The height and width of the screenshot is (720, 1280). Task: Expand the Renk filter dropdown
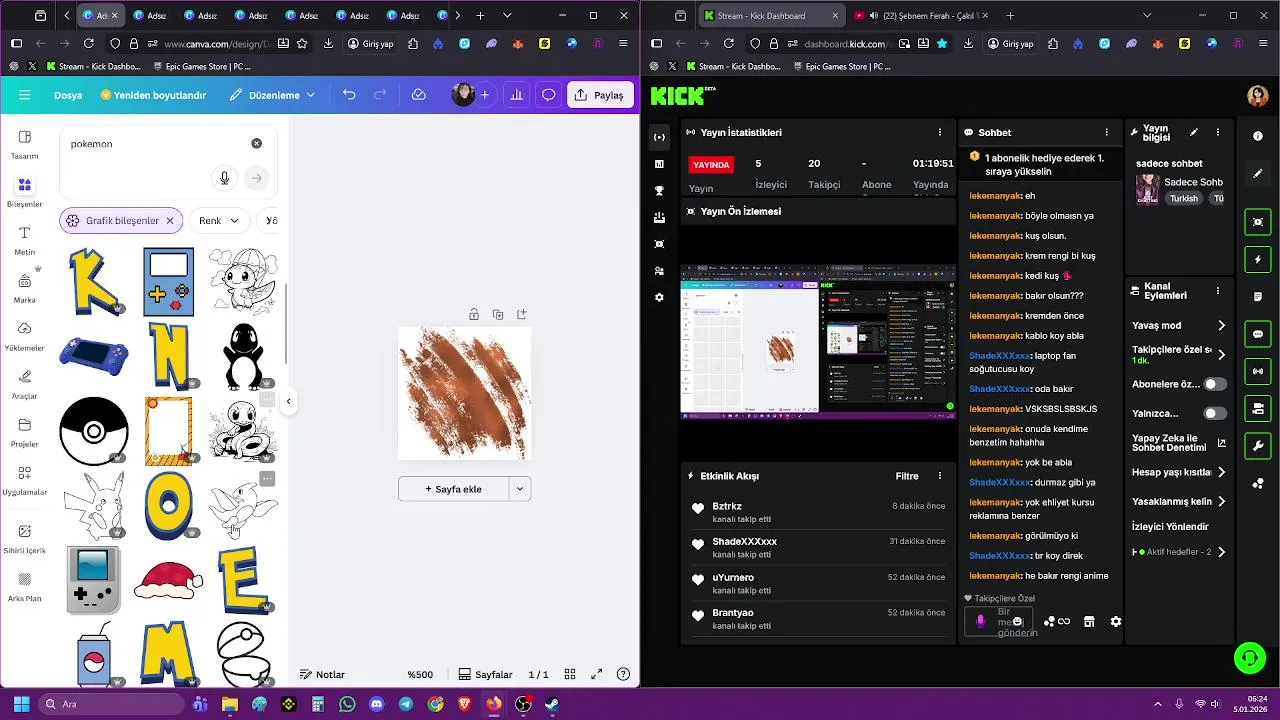(220, 221)
